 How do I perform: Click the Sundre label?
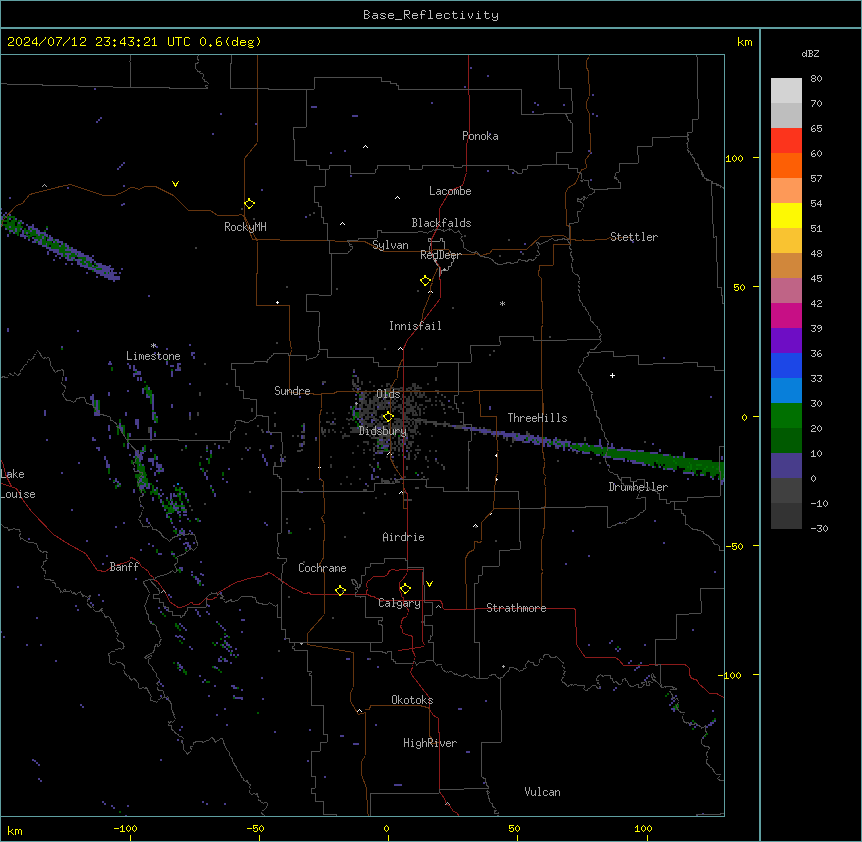[292, 391]
